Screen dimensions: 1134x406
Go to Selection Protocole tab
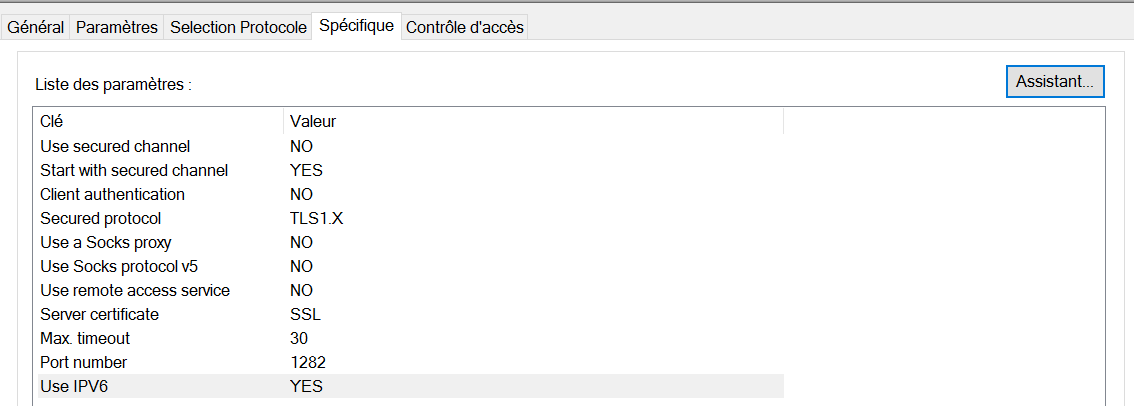tap(238, 27)
